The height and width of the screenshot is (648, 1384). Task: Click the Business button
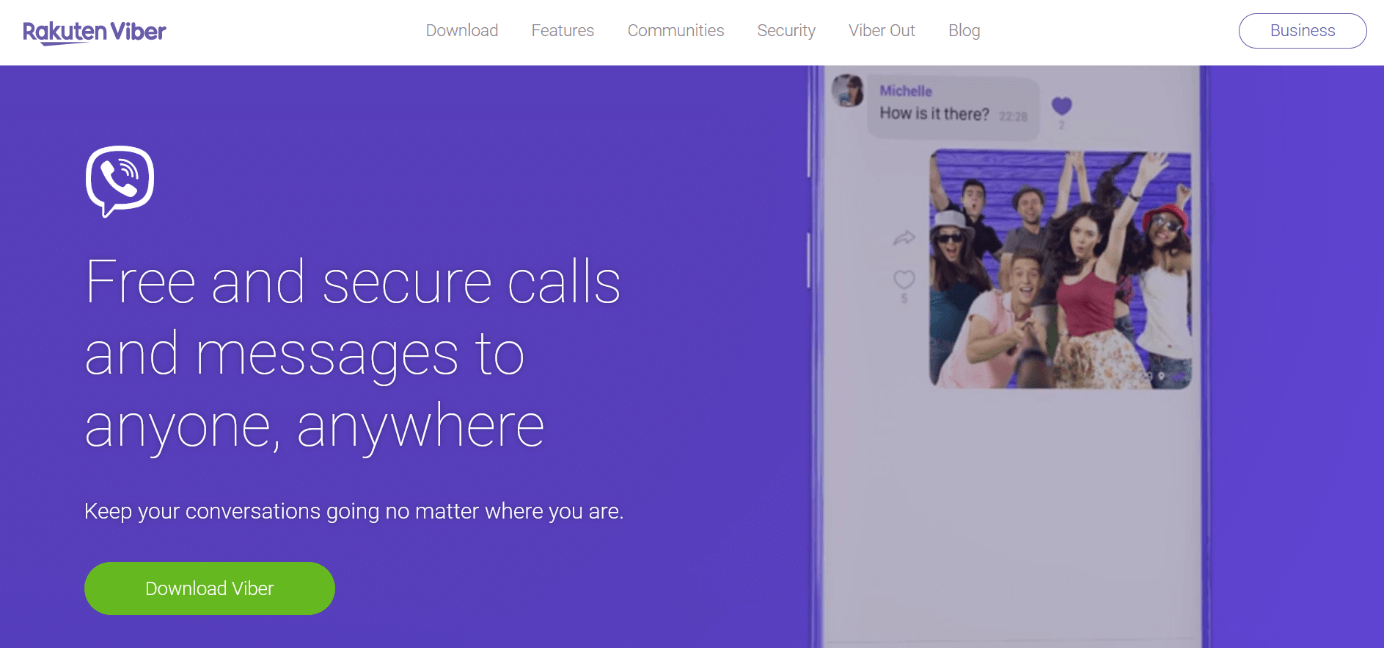pos(1302,30)
